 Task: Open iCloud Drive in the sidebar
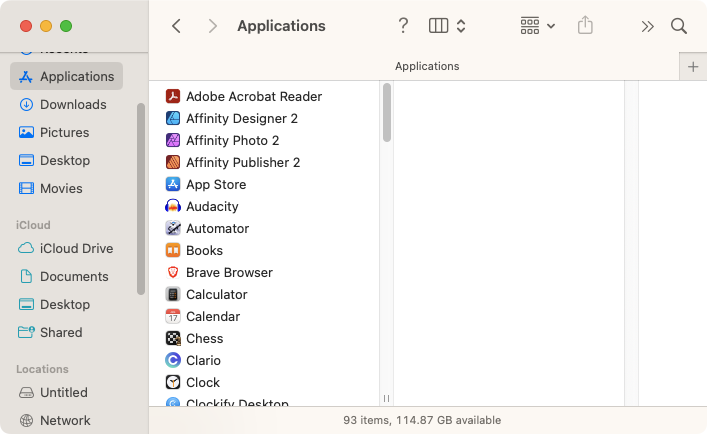pyautogui.click(x=66, y=248)
